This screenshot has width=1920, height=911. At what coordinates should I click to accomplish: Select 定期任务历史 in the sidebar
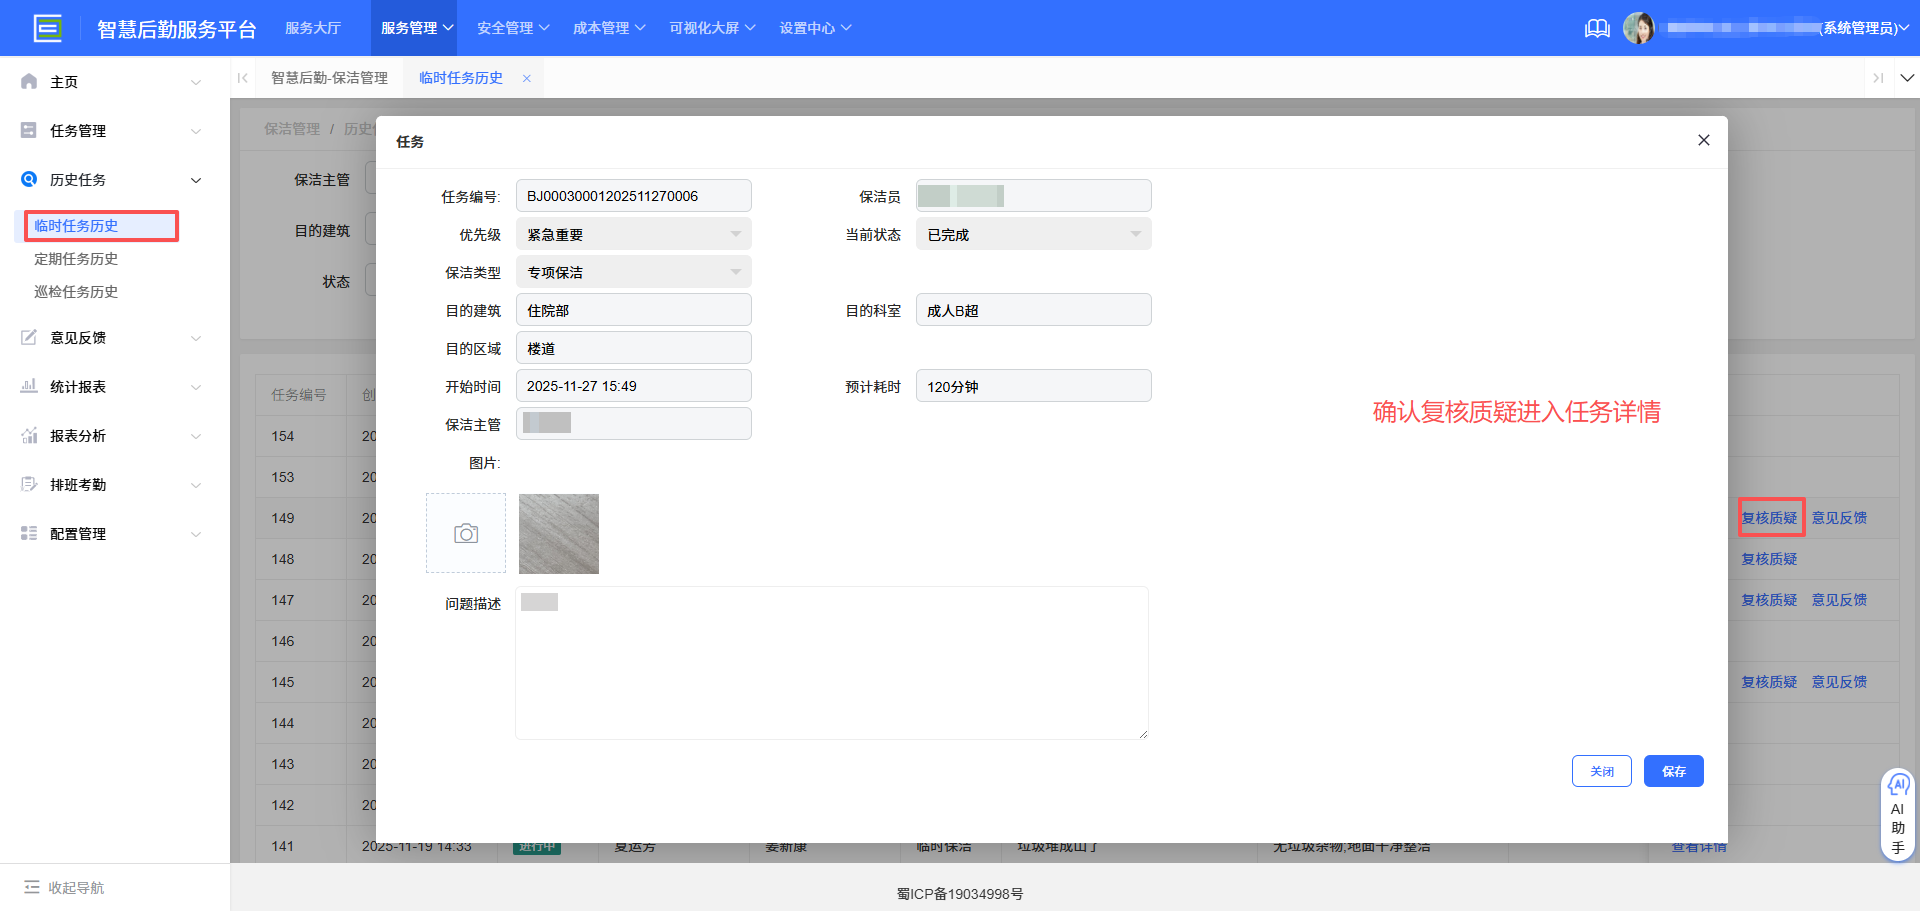point(76,259)
